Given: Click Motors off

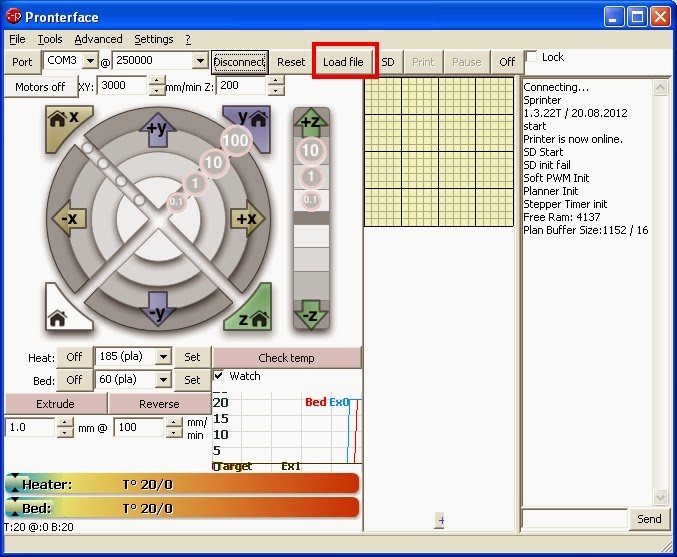Looking at the screenshot, I should 40,87.
